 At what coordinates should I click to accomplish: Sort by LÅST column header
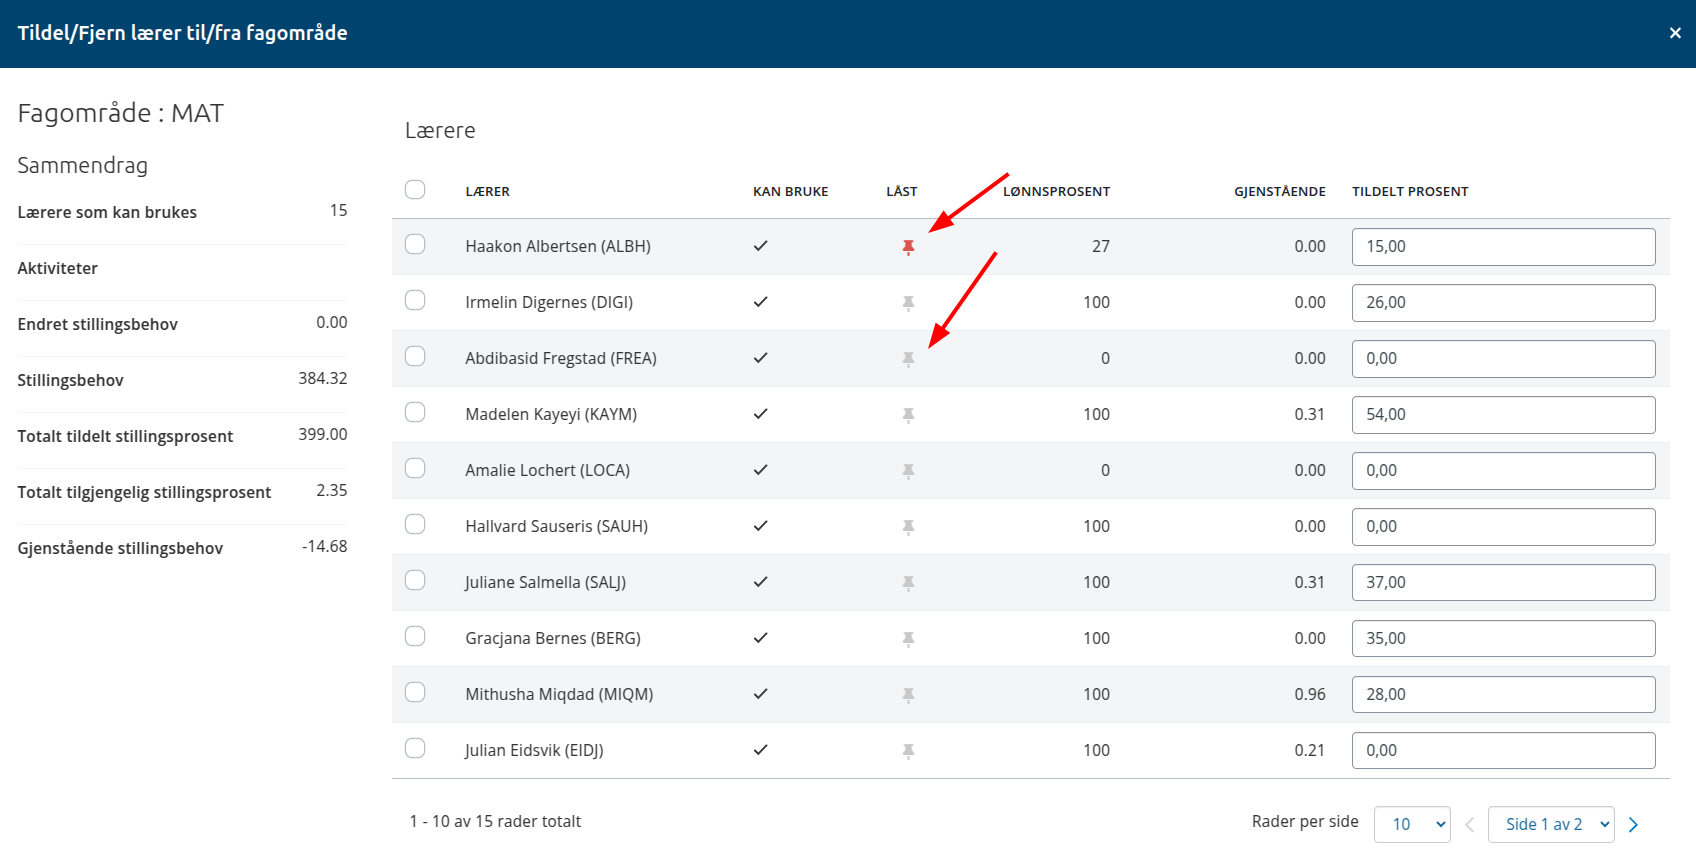click(x=902, y=192)
